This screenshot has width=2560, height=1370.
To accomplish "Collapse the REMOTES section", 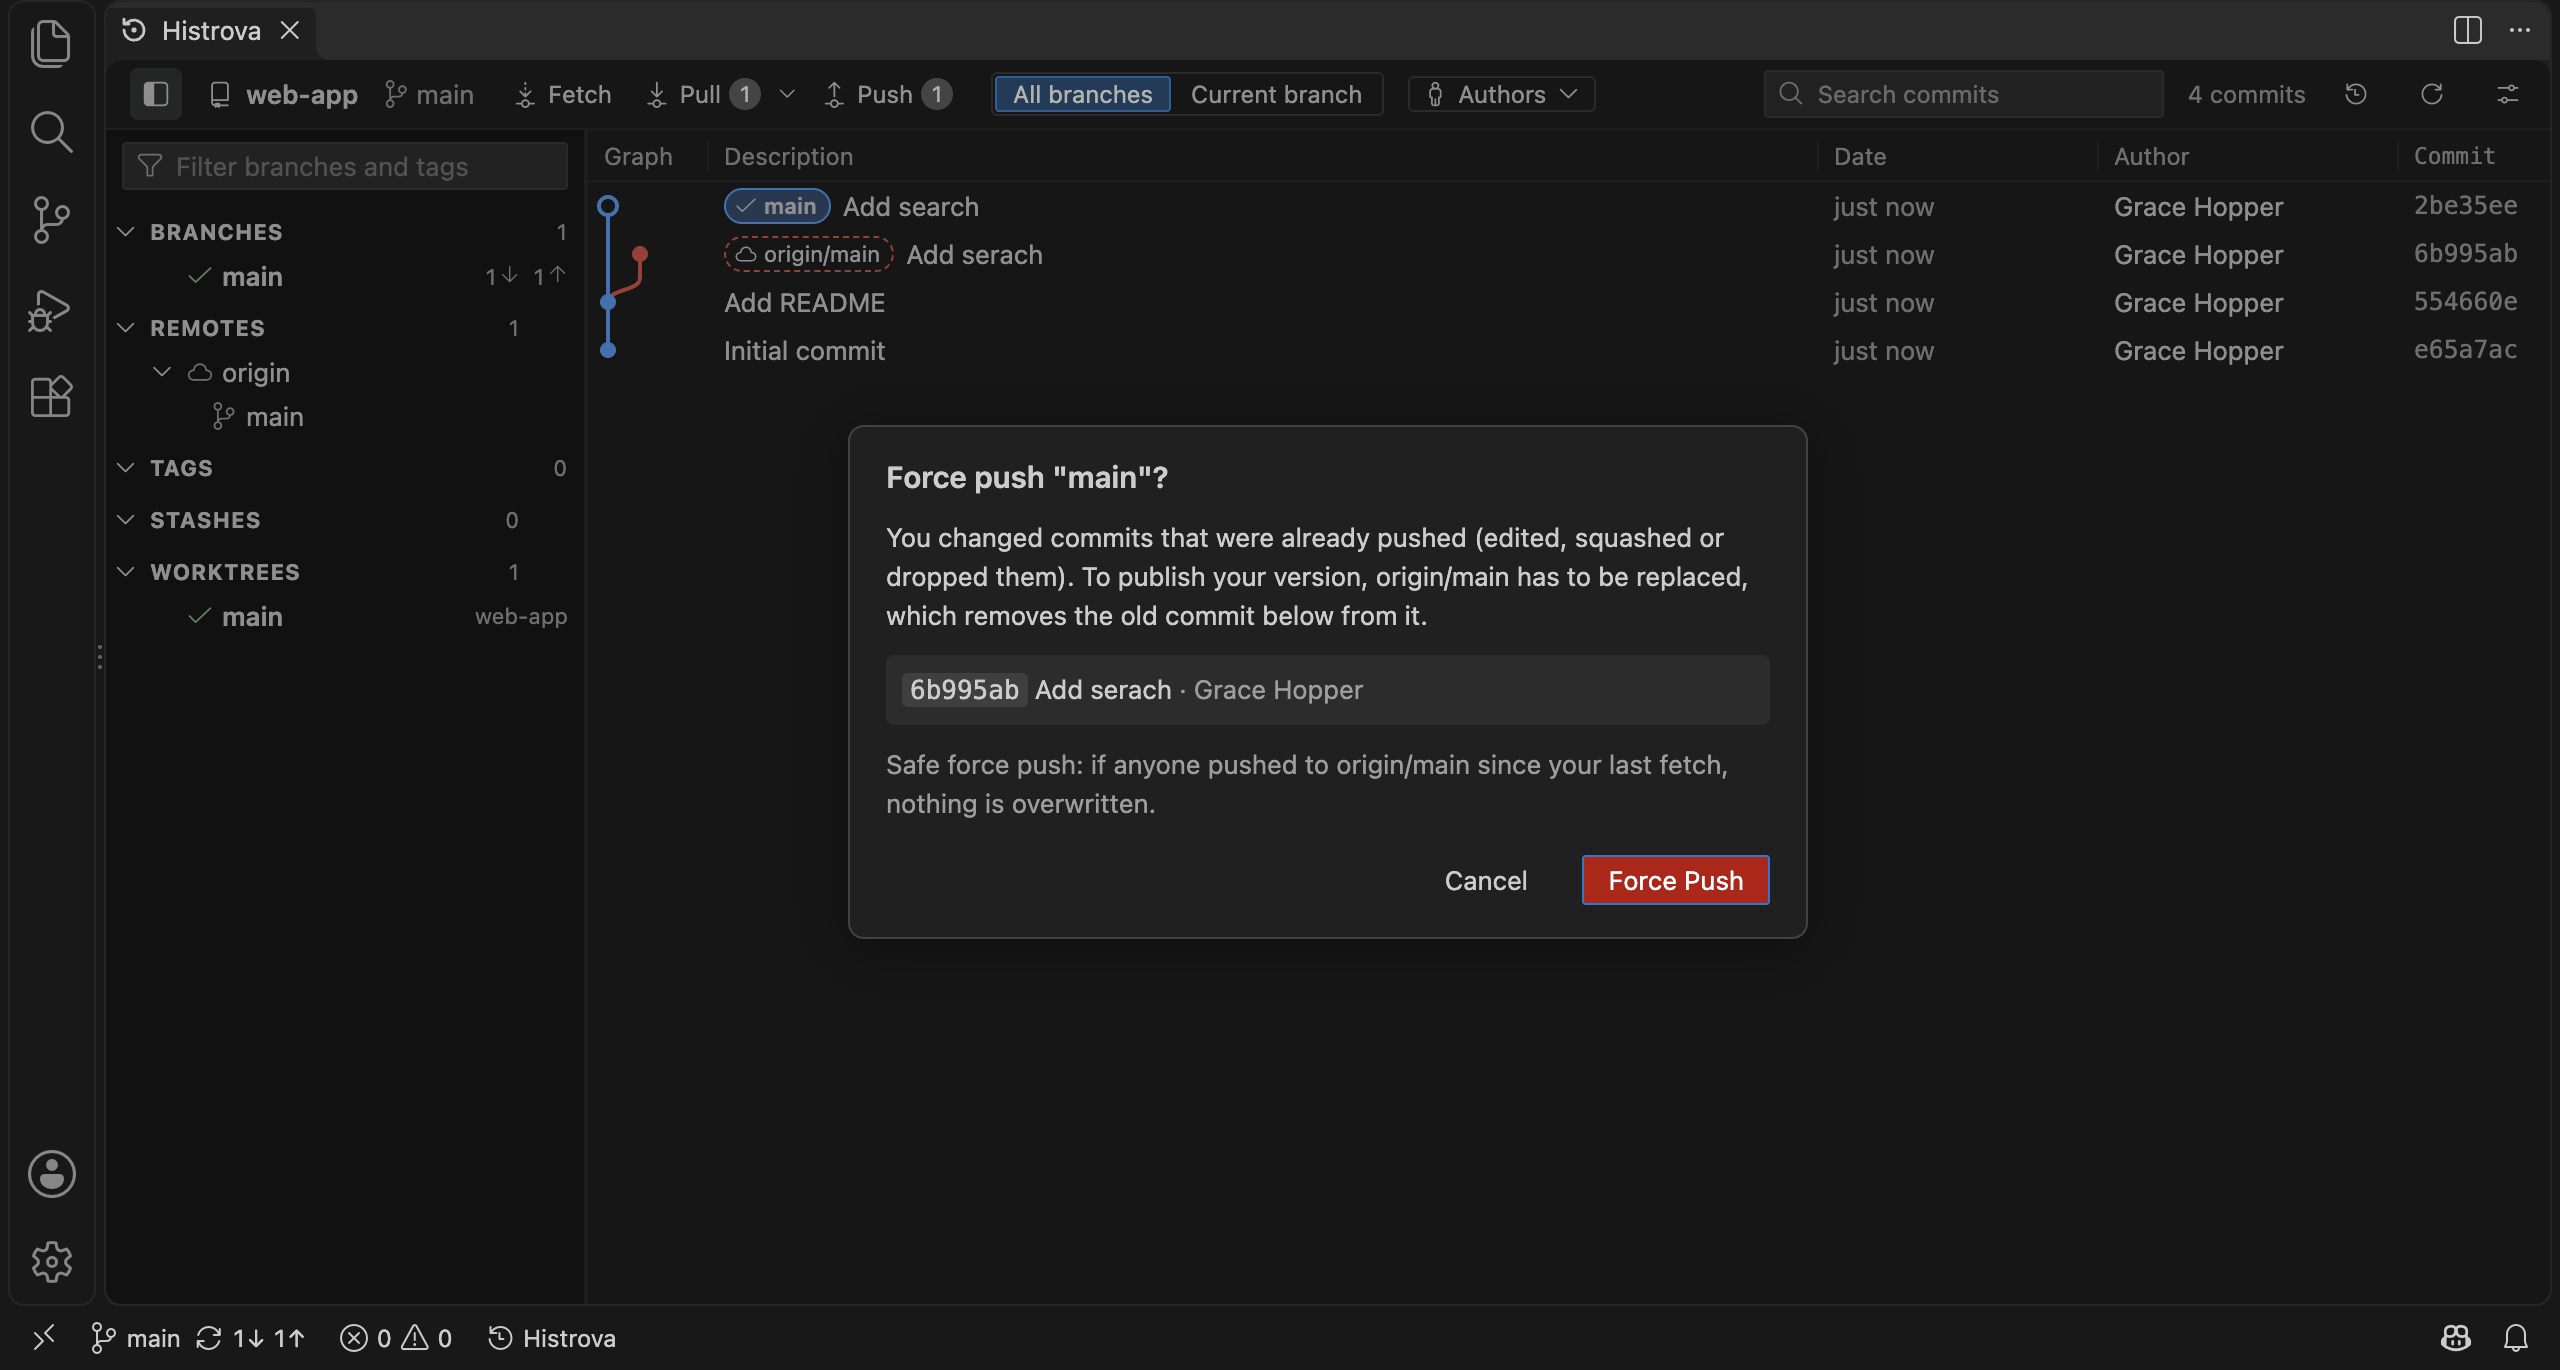I will pos(126,328).
